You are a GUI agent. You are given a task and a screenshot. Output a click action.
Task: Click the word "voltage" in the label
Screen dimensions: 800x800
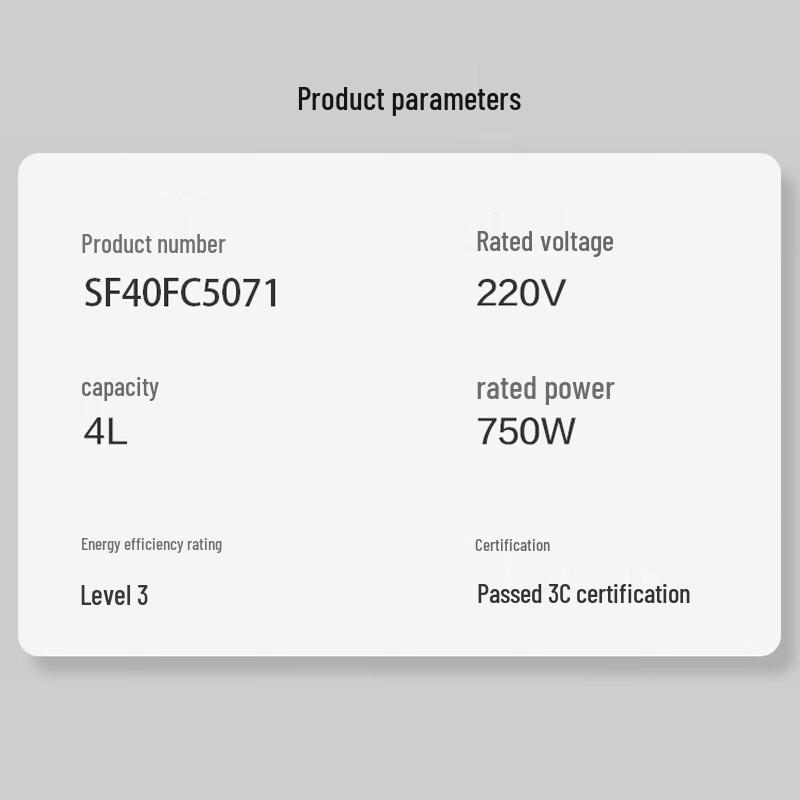577,242
